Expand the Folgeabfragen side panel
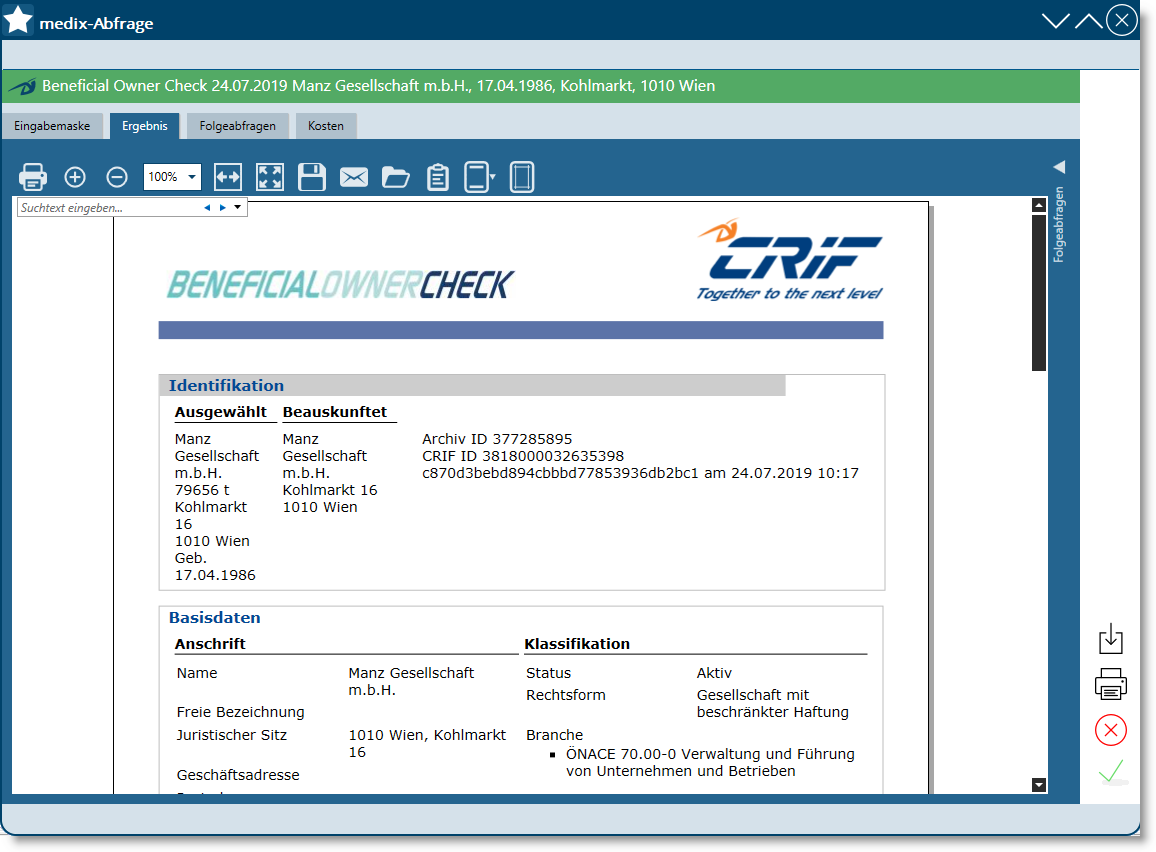 pos(1059,167)
